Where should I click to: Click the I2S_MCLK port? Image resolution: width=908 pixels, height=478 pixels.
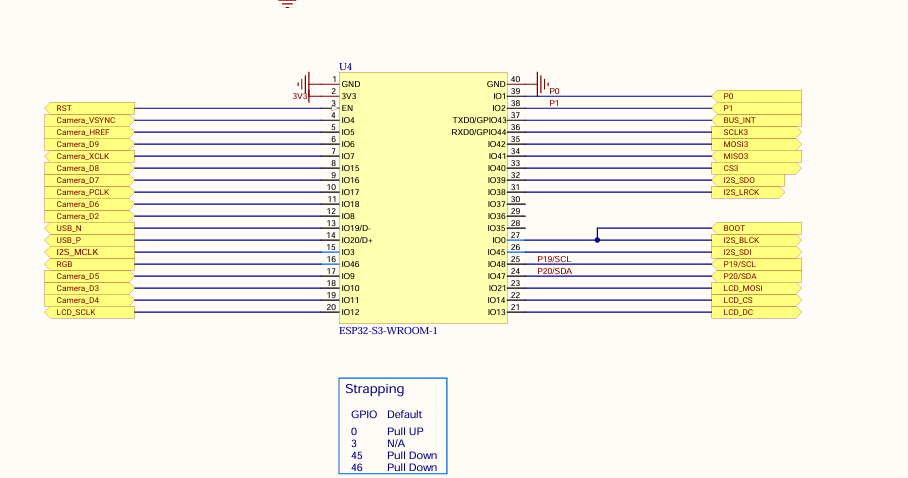pyautogui.click(x=90, y=252)
